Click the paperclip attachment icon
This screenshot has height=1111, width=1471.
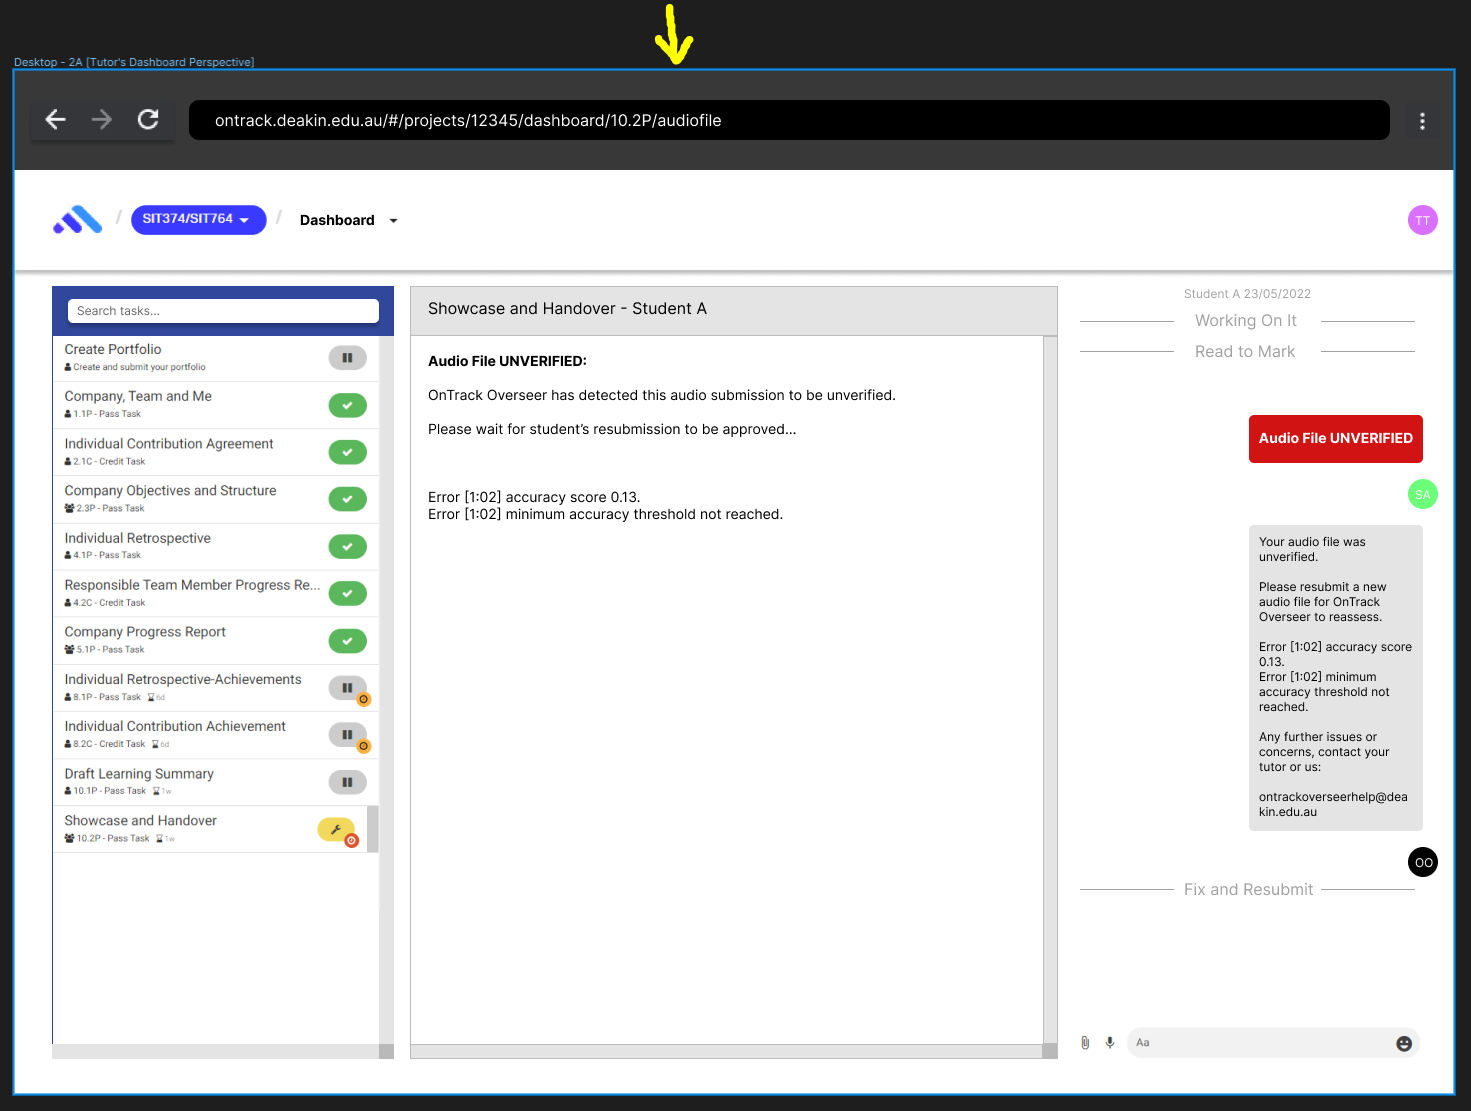1085,1043
